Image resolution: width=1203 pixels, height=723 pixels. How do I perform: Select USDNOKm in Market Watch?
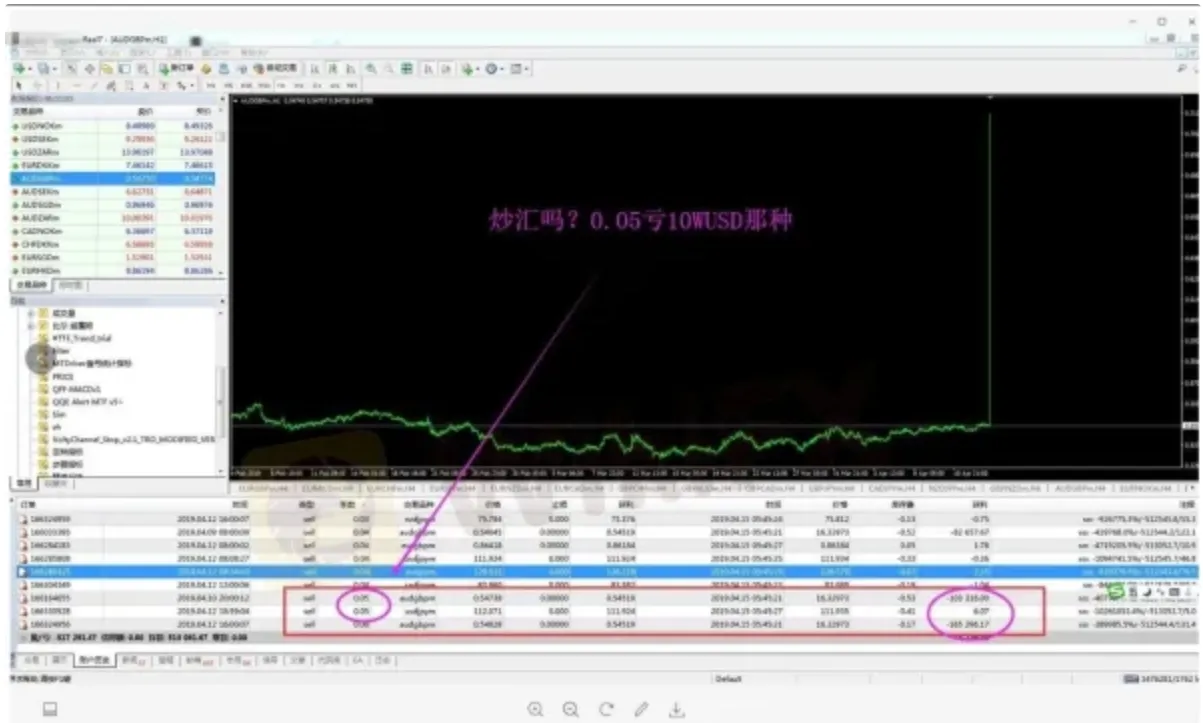click(x=112, y=127)
